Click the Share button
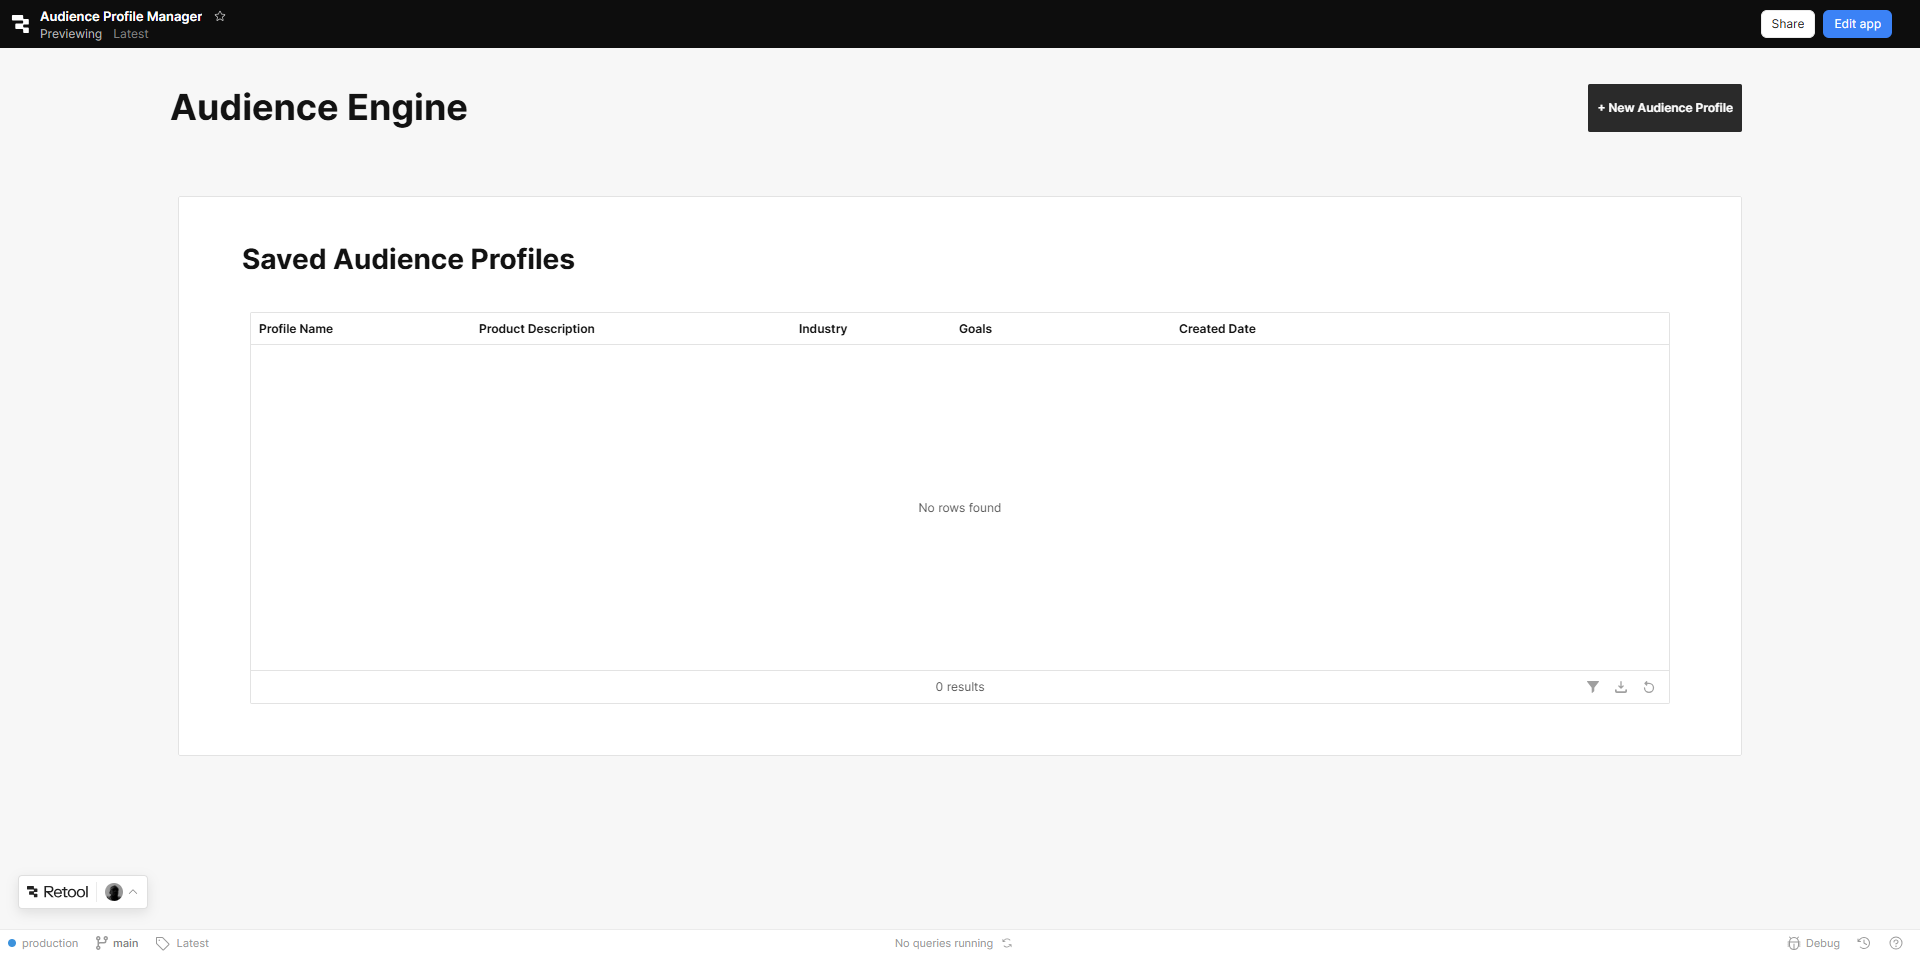The width and height of the screenshot is (1920, 957). 1787,24
